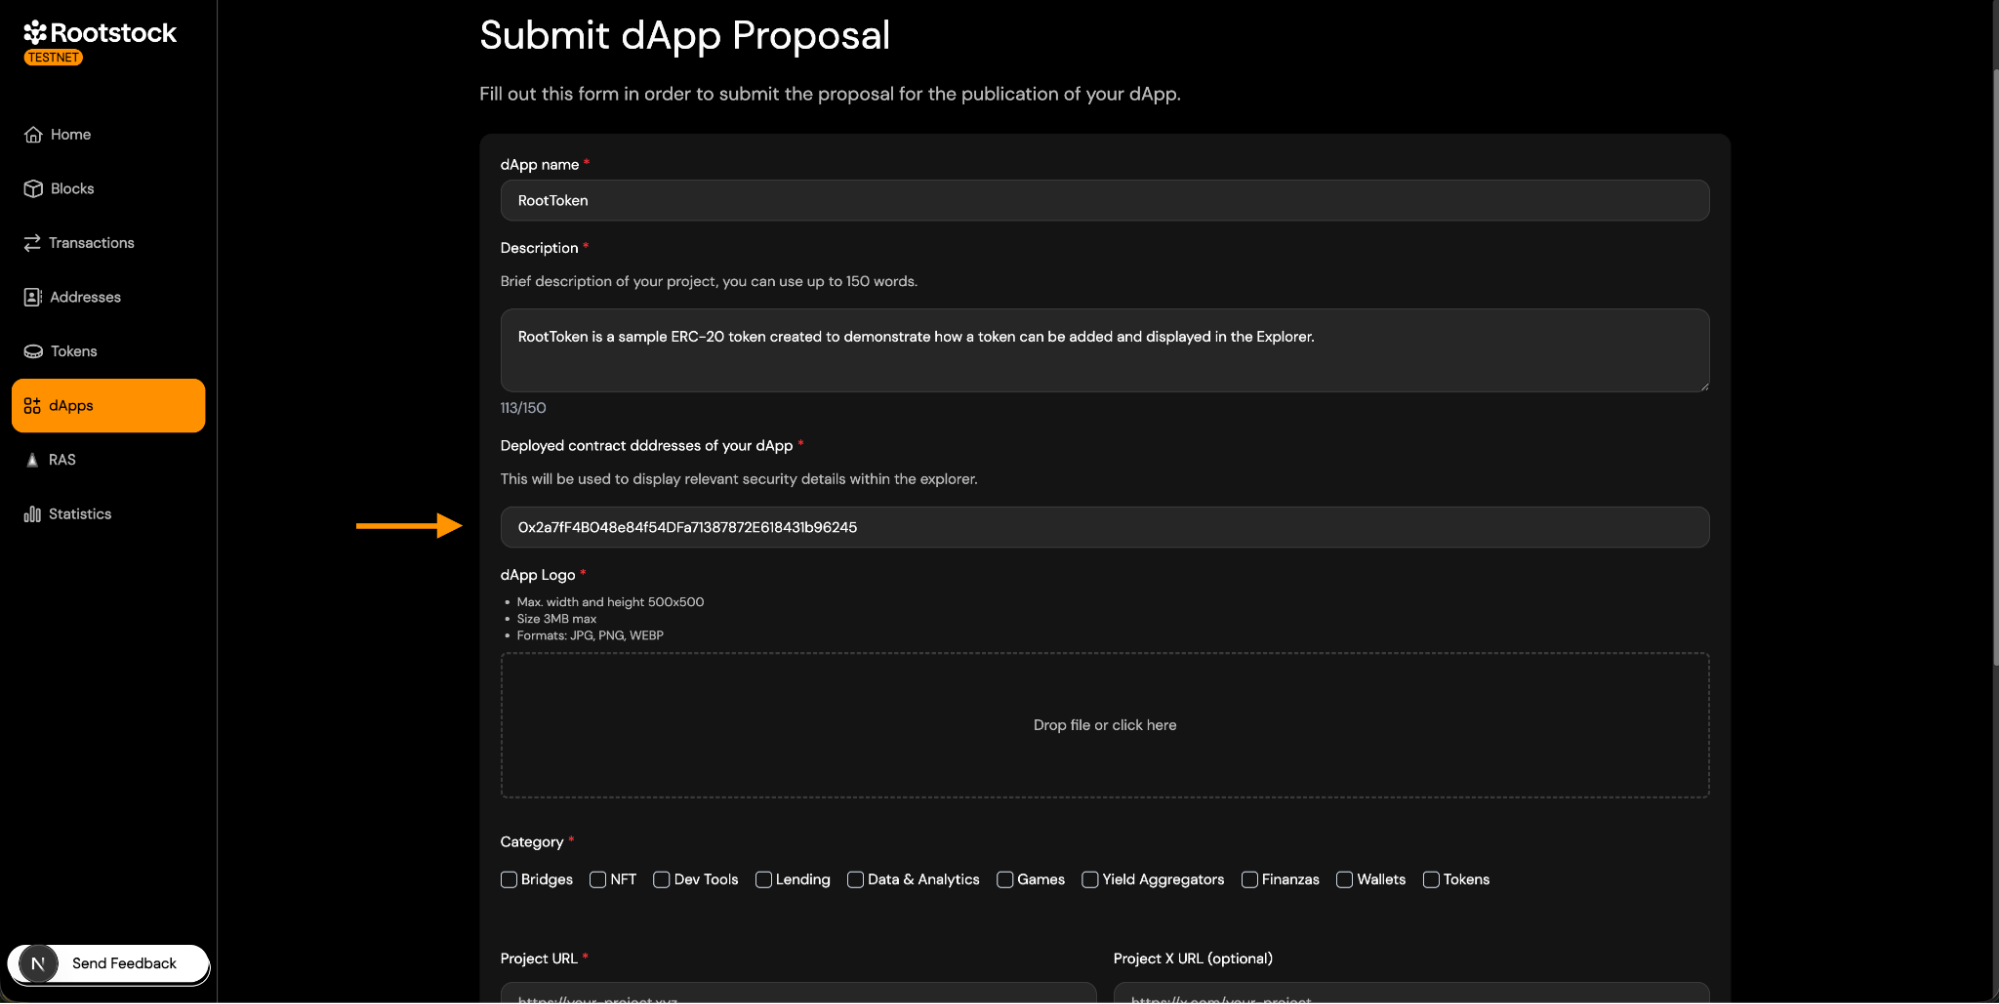The height and width of the screenshot is (1004, 1999).
Task: Check the Bridges category checkbox
Action: click(509, 880)
